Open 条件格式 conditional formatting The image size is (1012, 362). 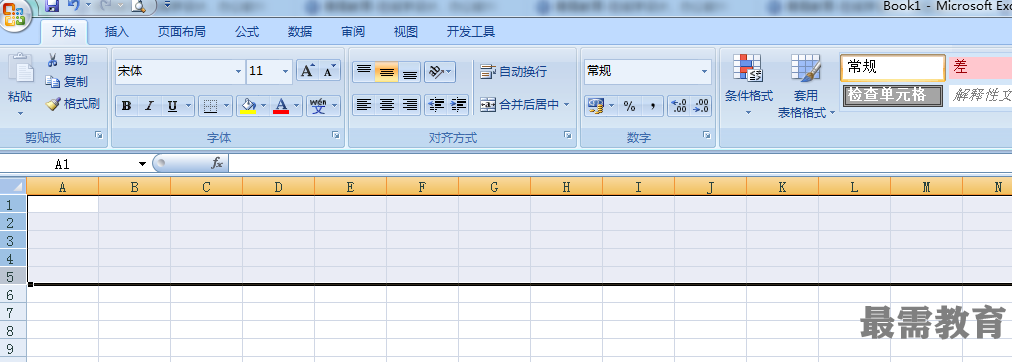click(749, 85)
